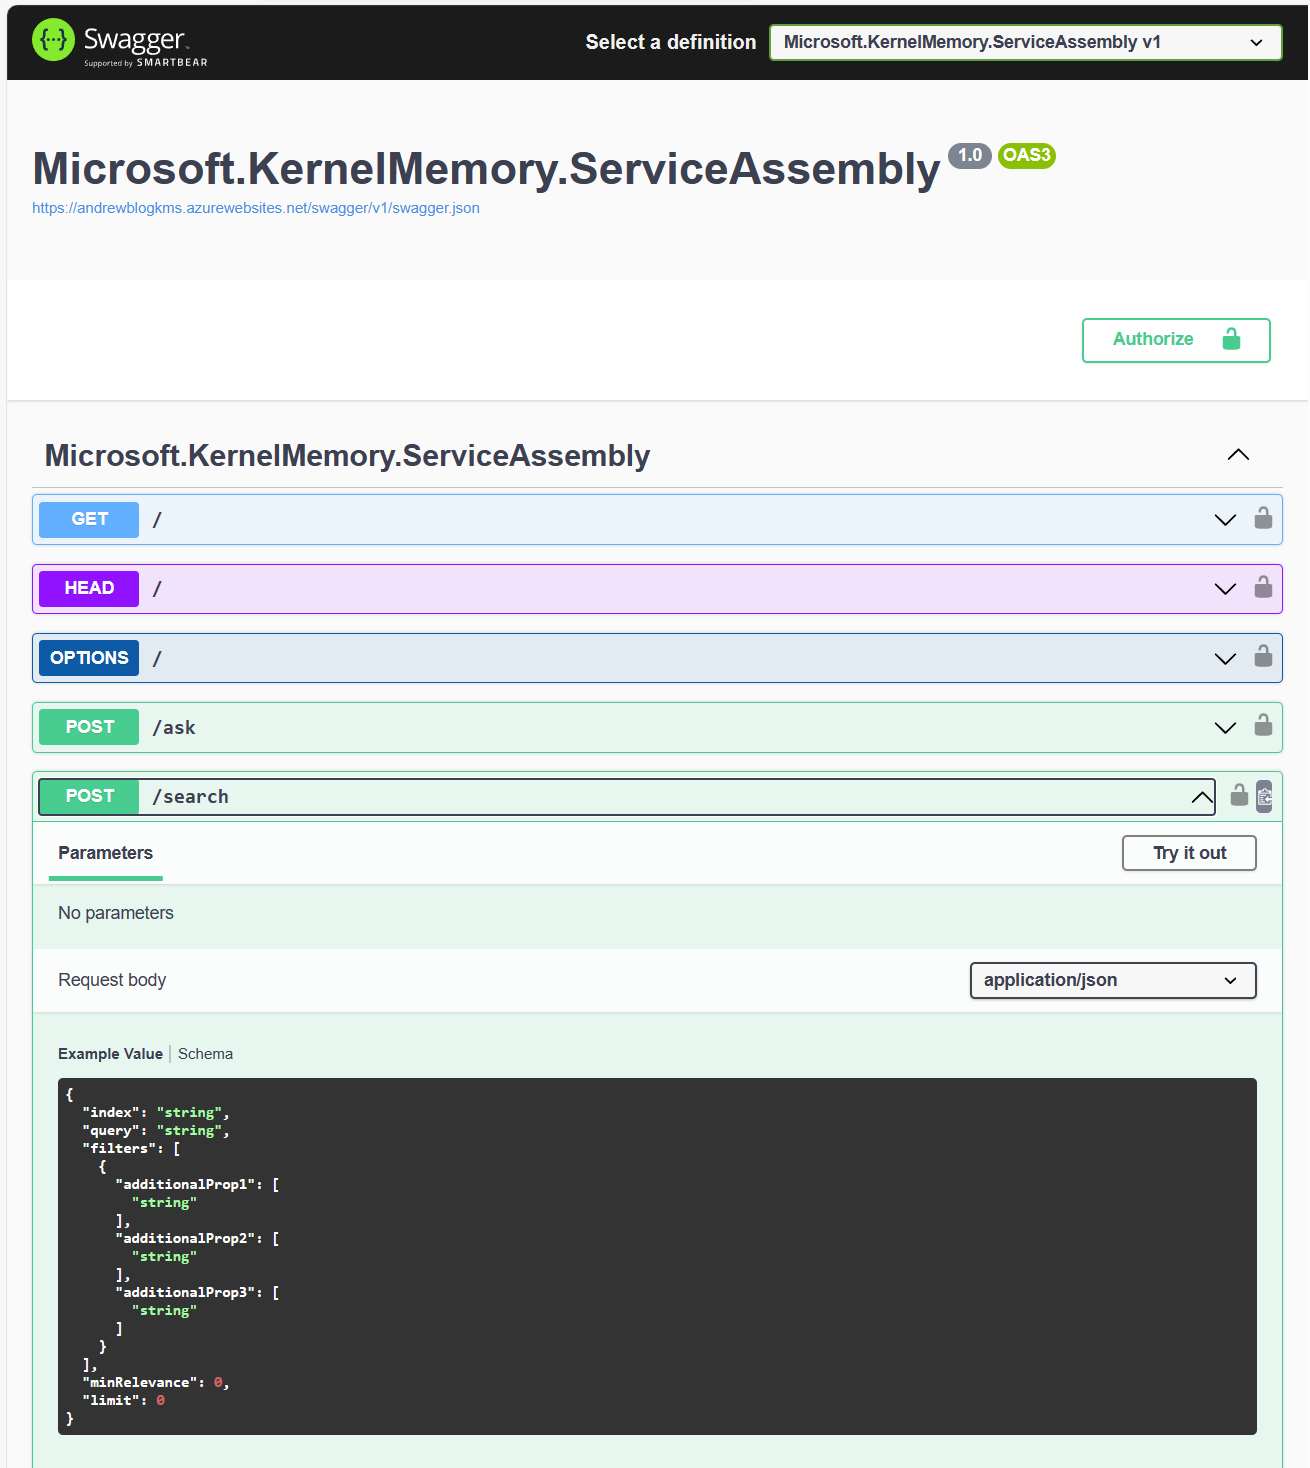Switch to the Schema tab
This screenshot has width=1310, height=1468.
point(205,1054)
